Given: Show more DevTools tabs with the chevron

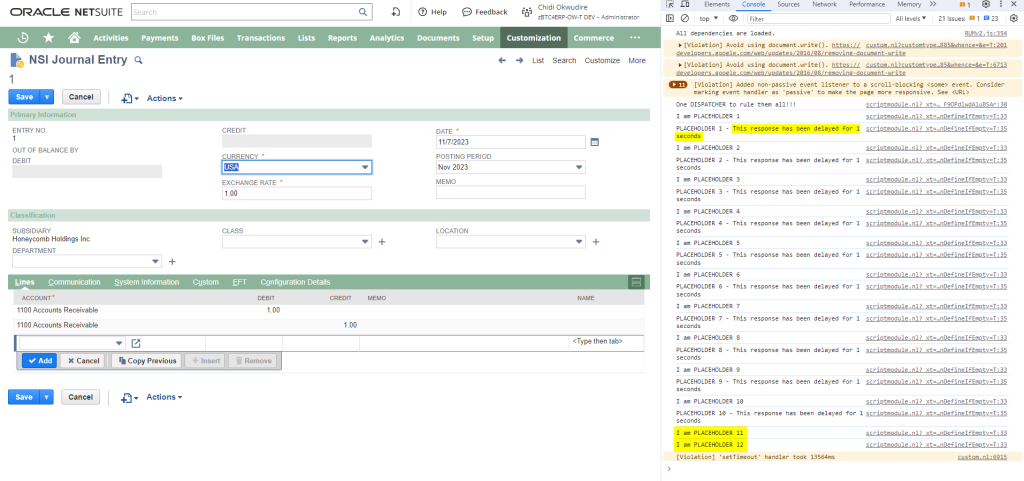Looking at the screenshot, I should (933, 5).
